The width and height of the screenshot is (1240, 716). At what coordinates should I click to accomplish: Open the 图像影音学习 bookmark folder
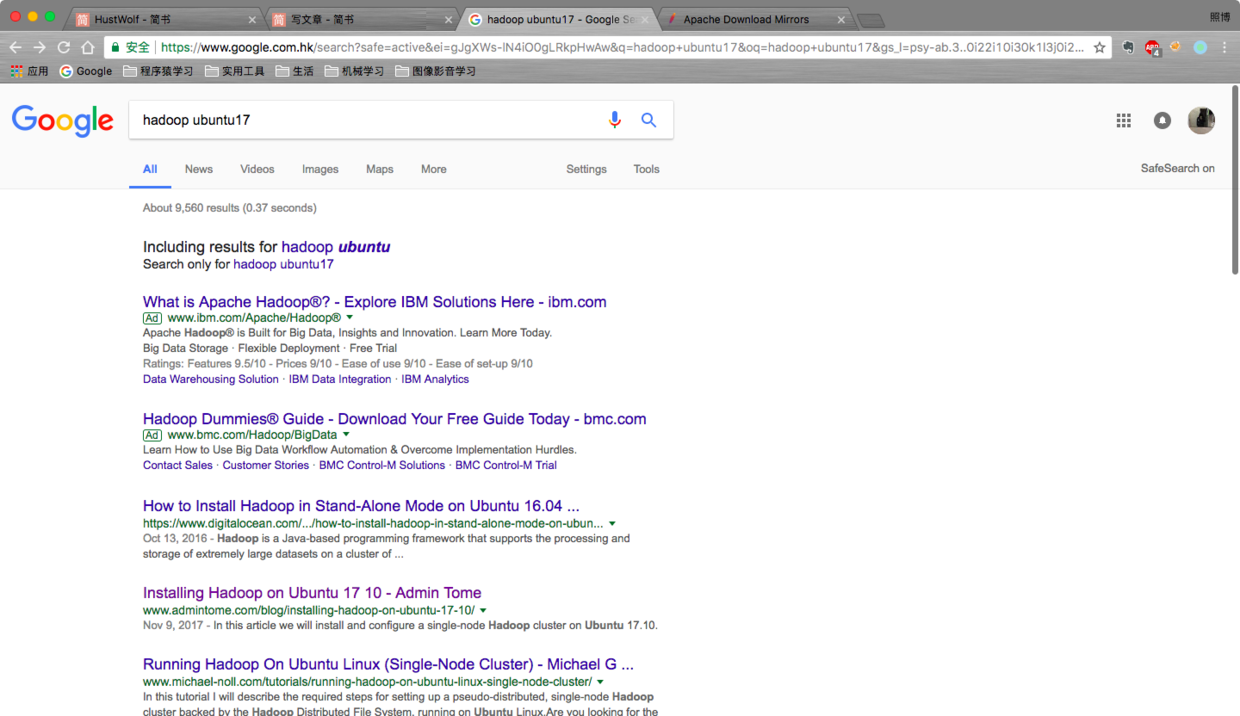(x=435, y=71)
